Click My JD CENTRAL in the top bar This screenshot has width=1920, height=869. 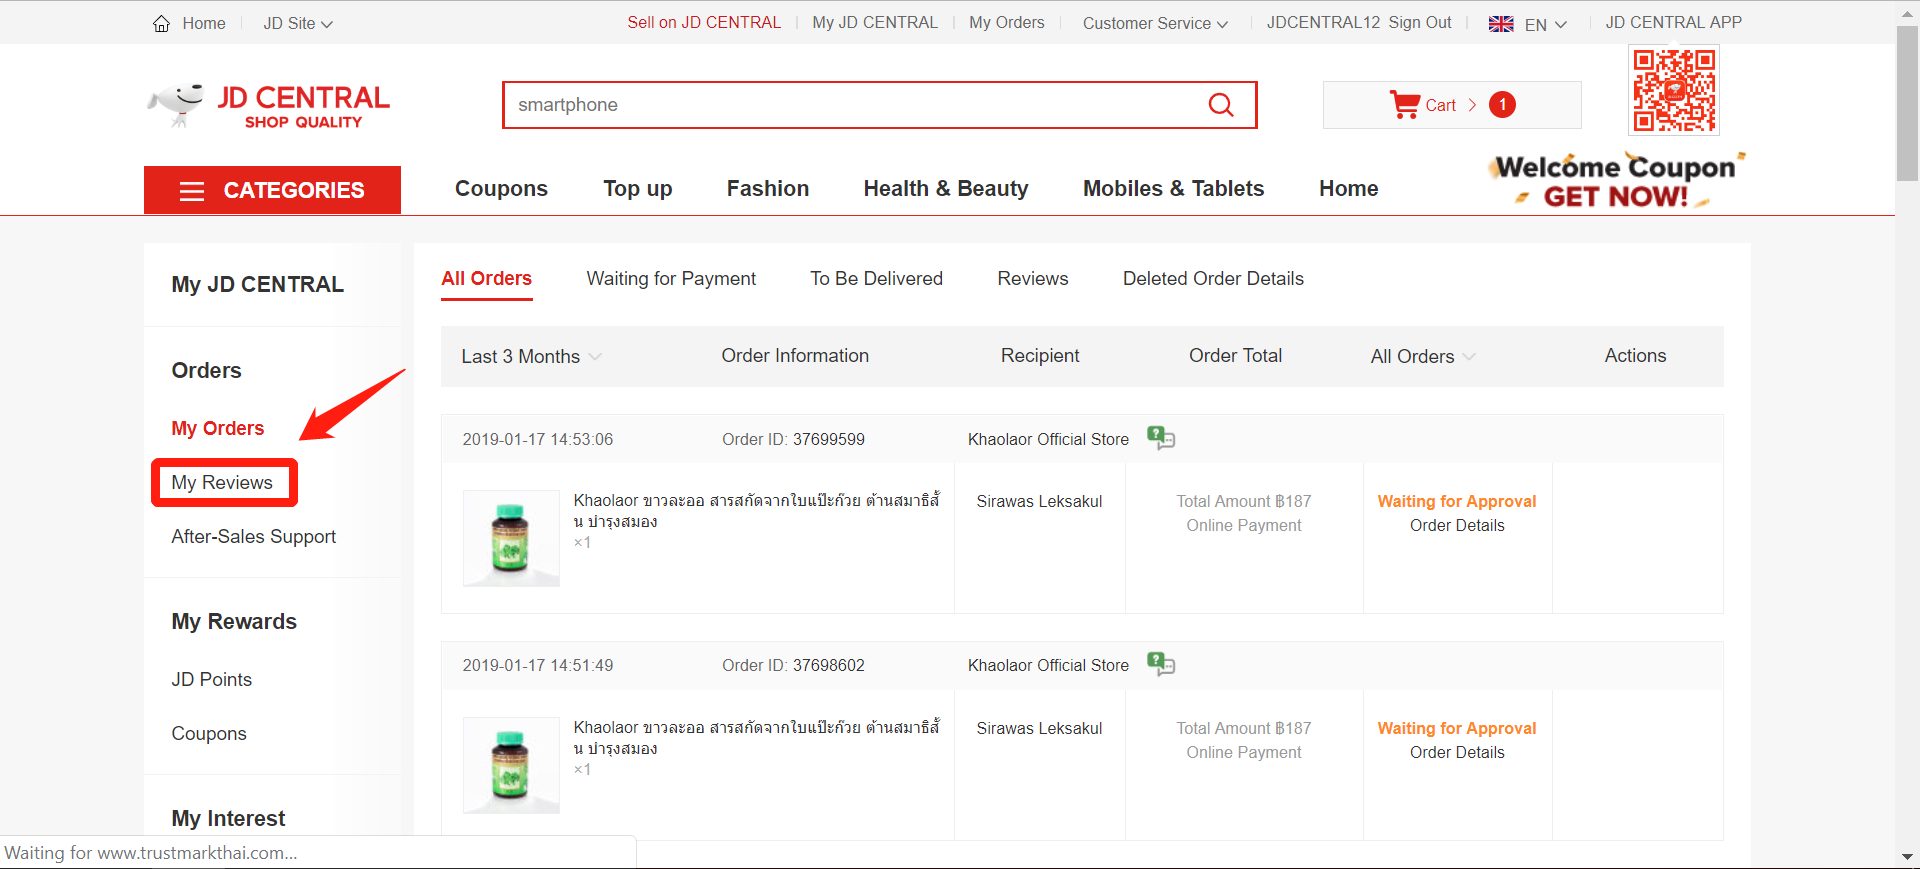point(875,23)
